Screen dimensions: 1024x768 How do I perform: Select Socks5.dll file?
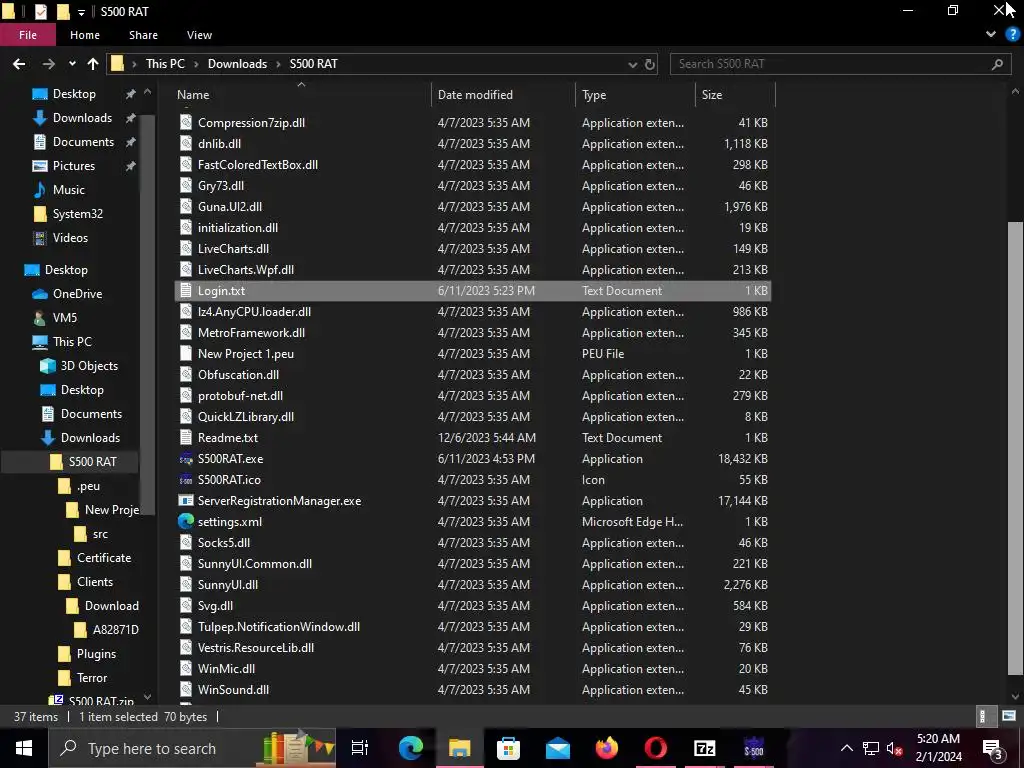[224, 543]
